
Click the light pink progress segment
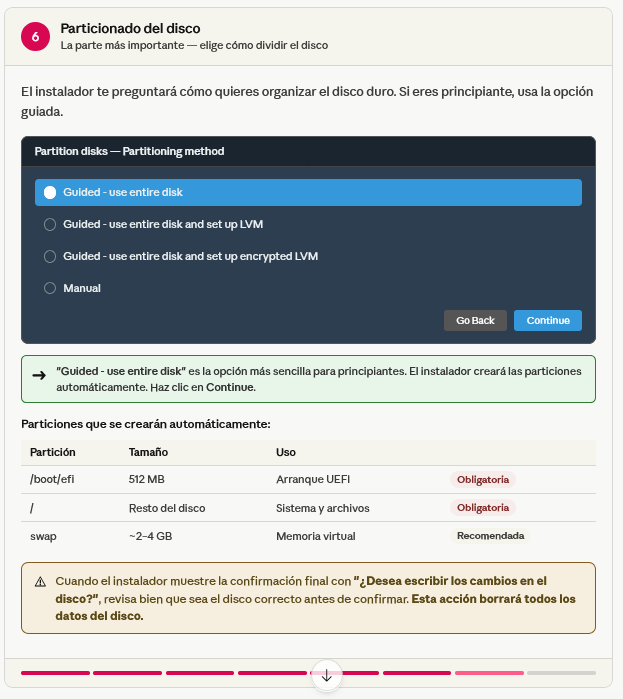click(x=489, y=673)
